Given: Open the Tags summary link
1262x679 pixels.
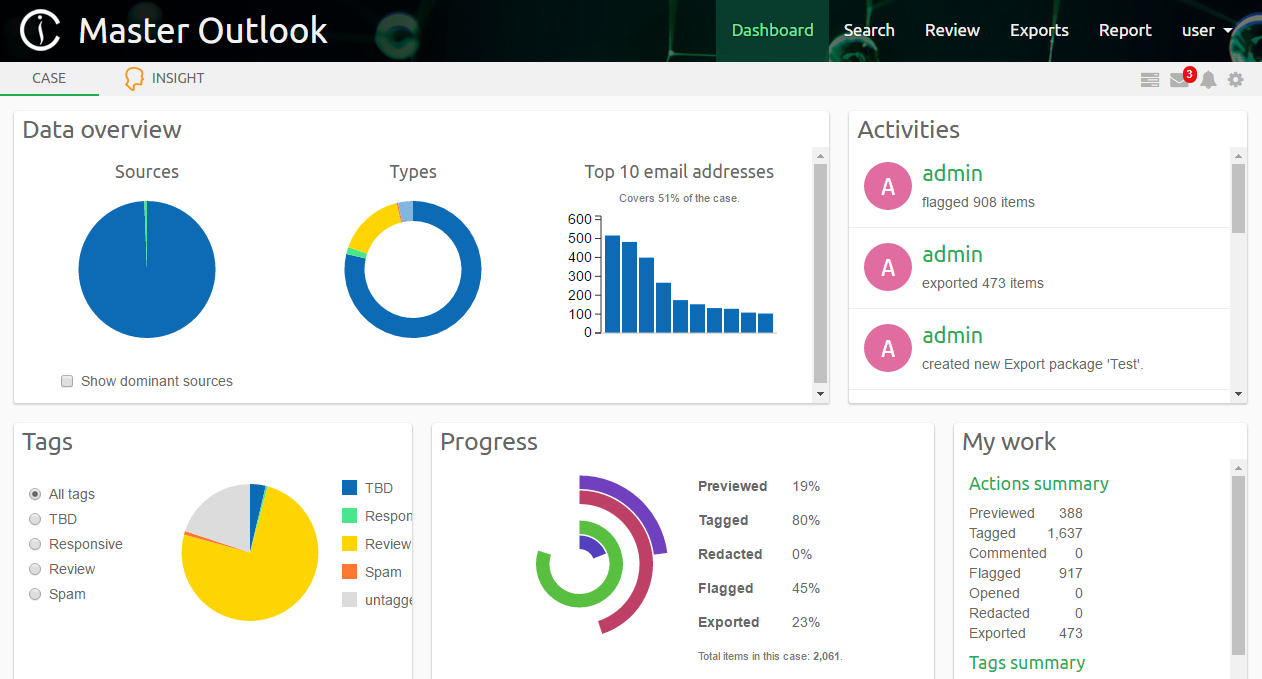Looking at the screenshot, I should coord(1026,662).
